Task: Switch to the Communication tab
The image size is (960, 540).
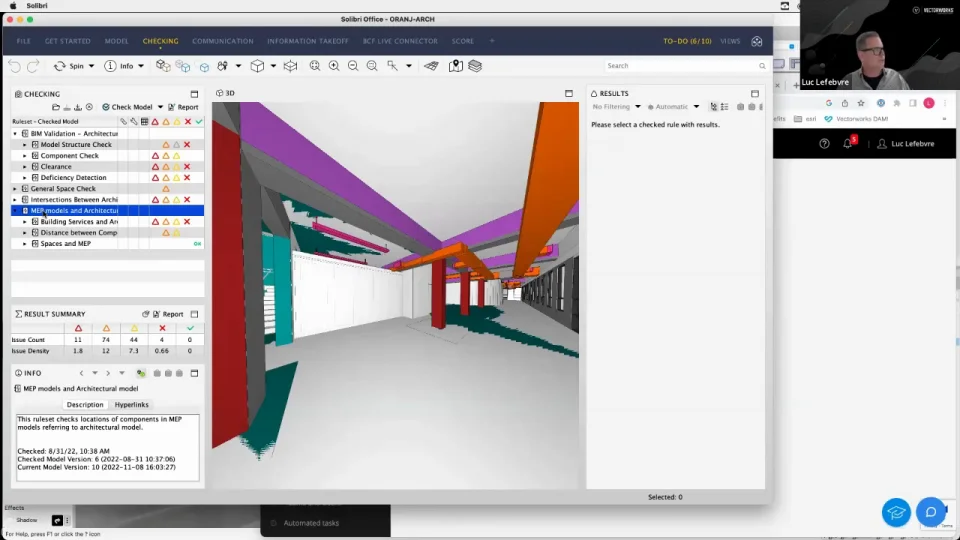Action: coord(222,41)
